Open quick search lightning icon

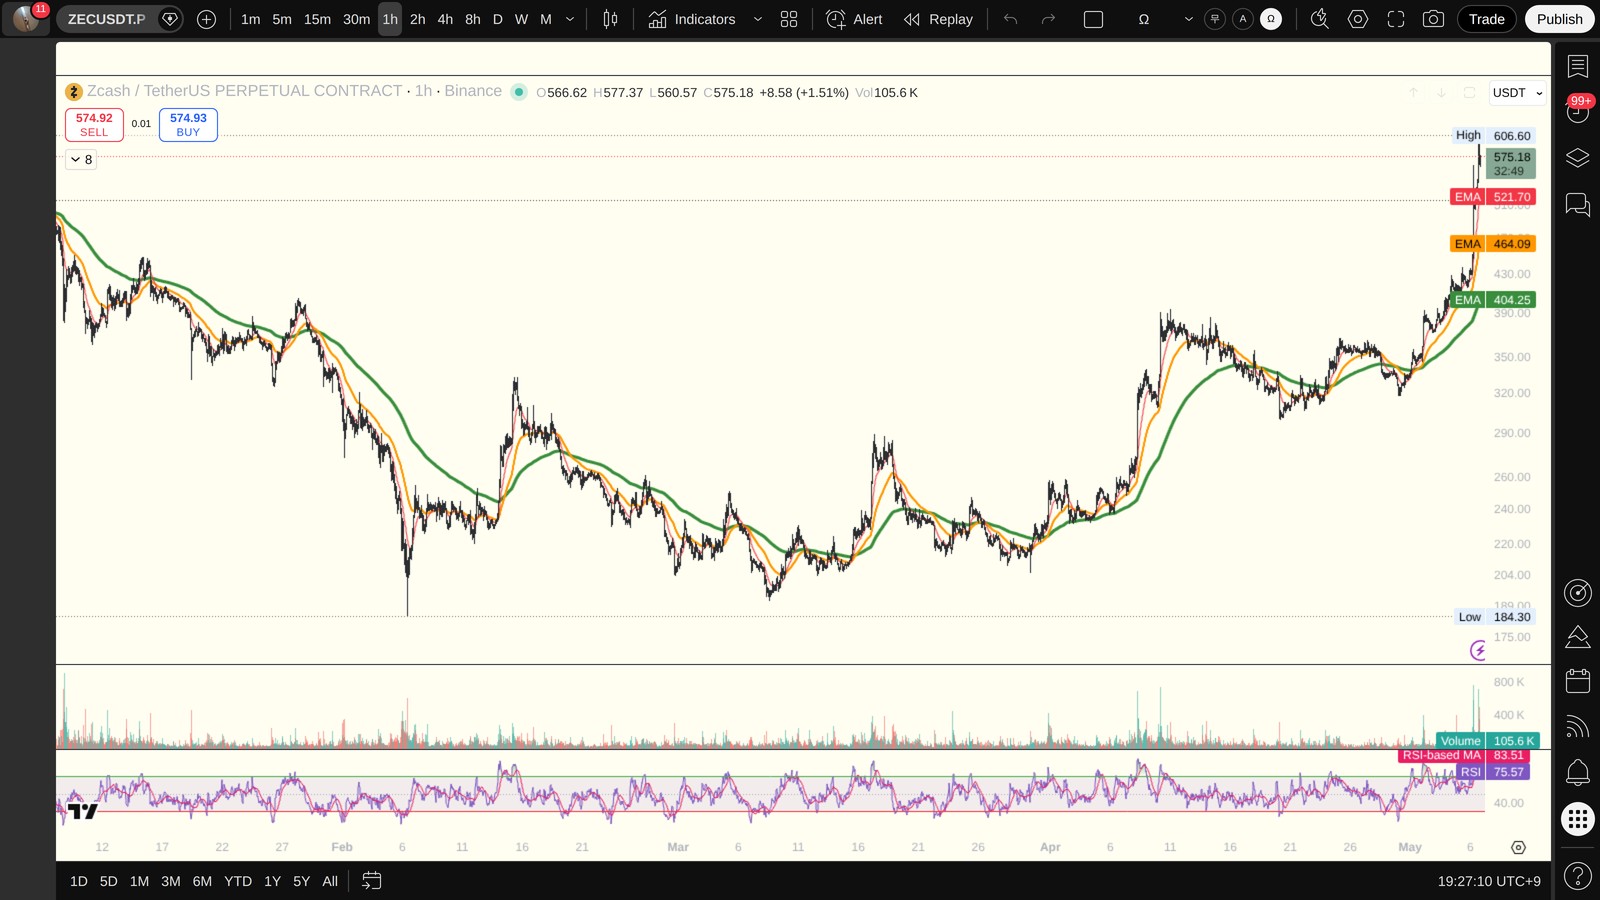tap(1320, 19)
